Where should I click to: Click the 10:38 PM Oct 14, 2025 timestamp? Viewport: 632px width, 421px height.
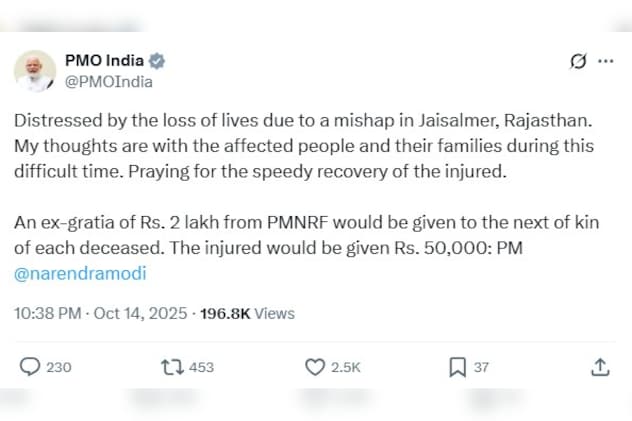pyautogui.click(x=101, y=313)
